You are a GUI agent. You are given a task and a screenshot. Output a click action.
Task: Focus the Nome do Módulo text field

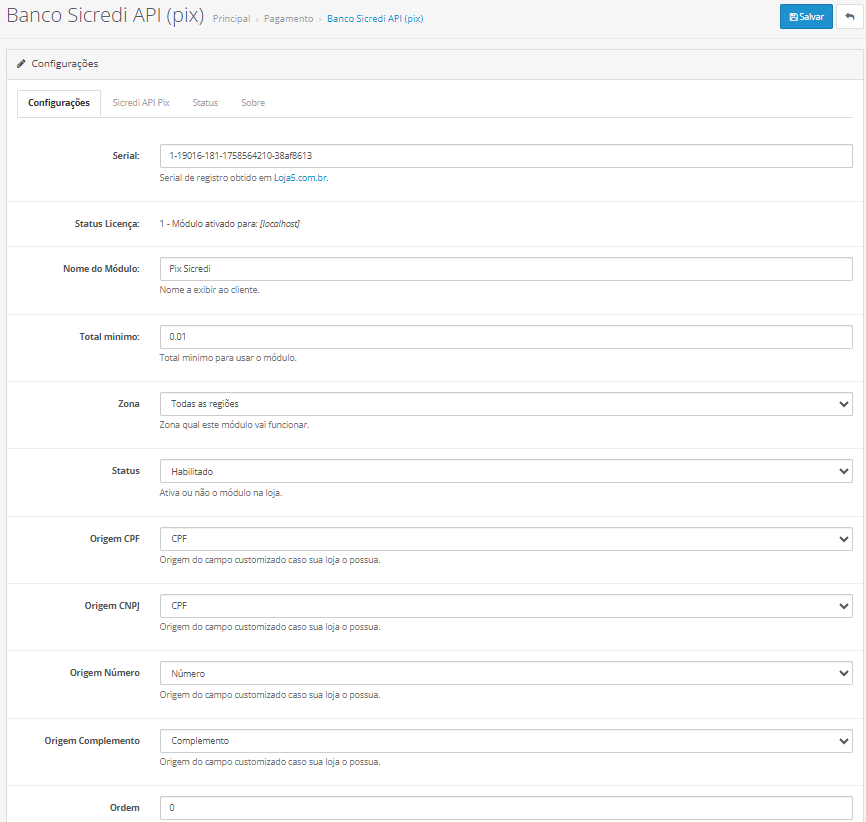[505, 269]
